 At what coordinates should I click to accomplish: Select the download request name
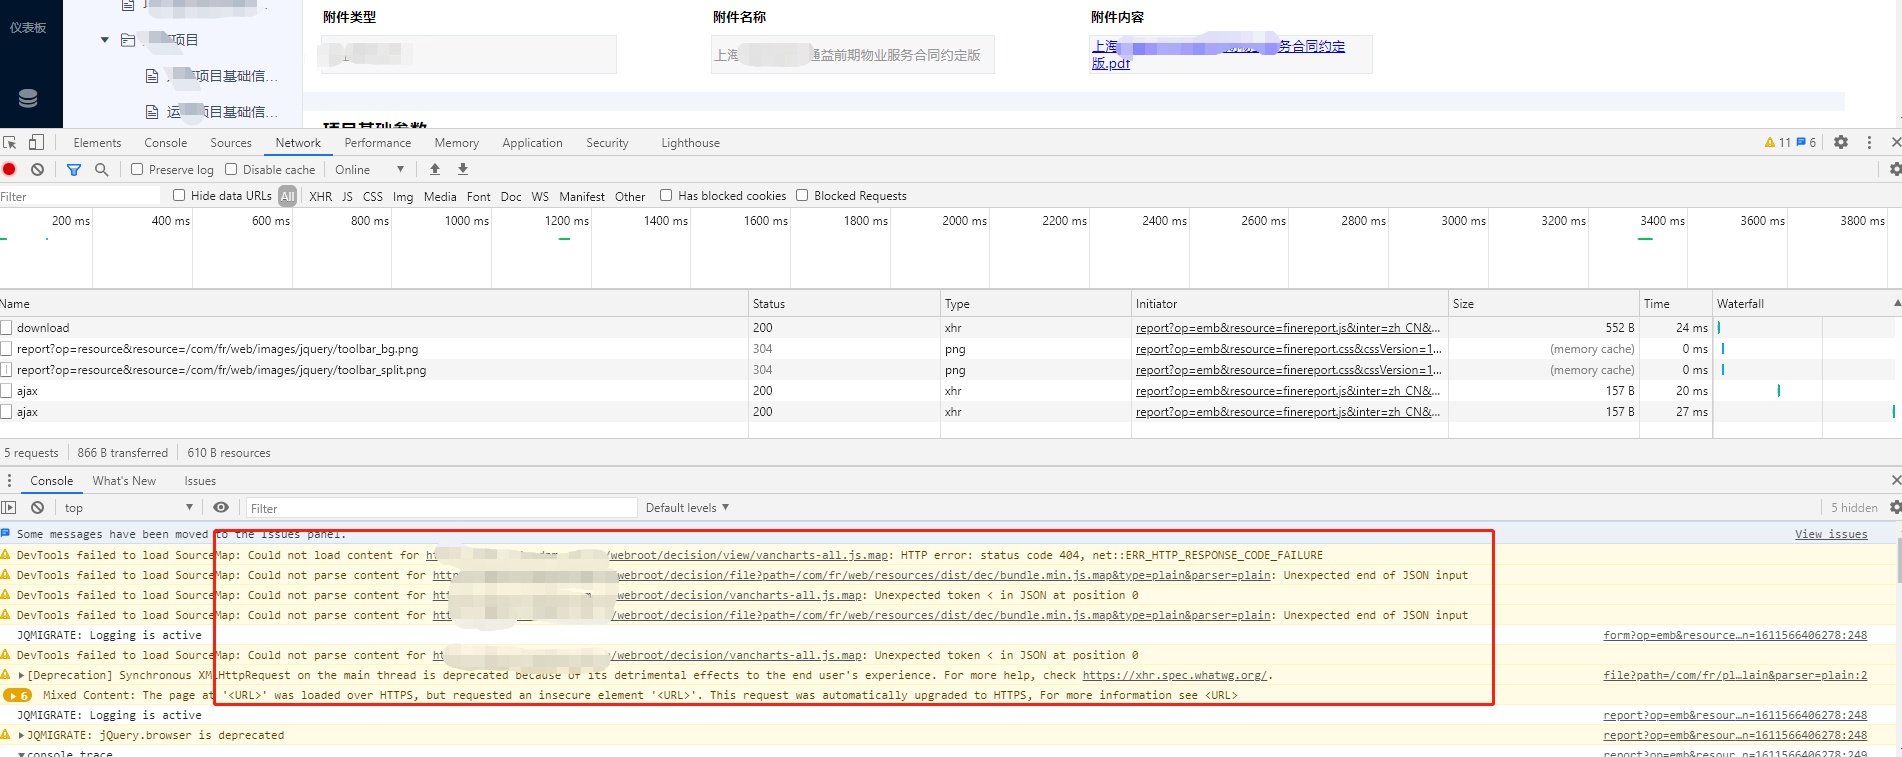coord(43,327)
